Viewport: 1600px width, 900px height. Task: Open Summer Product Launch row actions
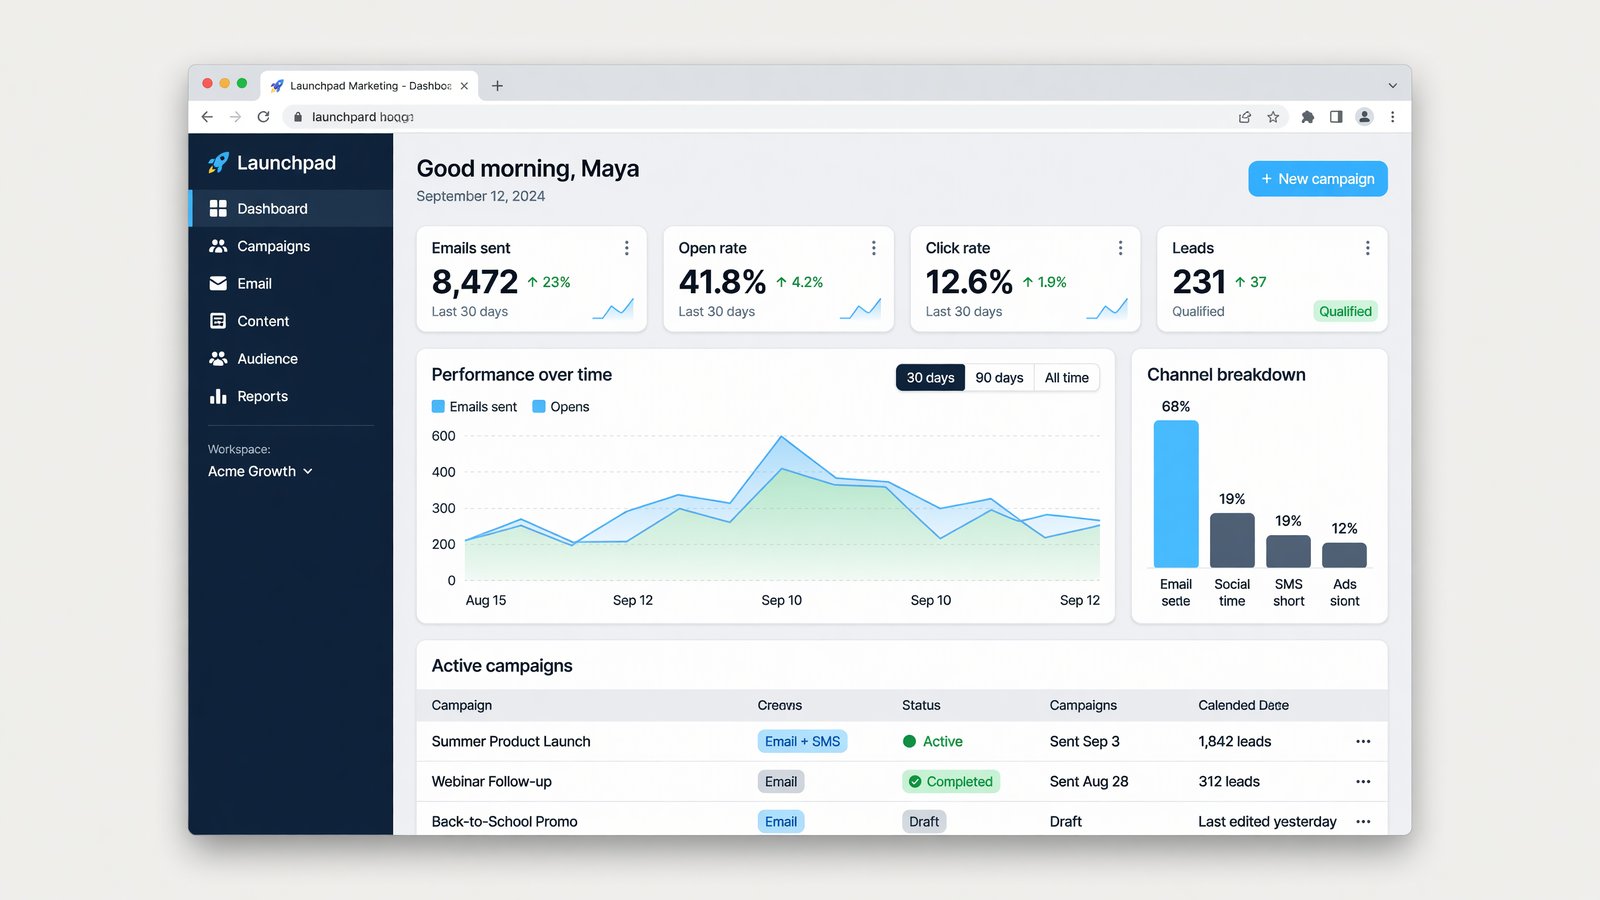click(x=1363, y=742)
